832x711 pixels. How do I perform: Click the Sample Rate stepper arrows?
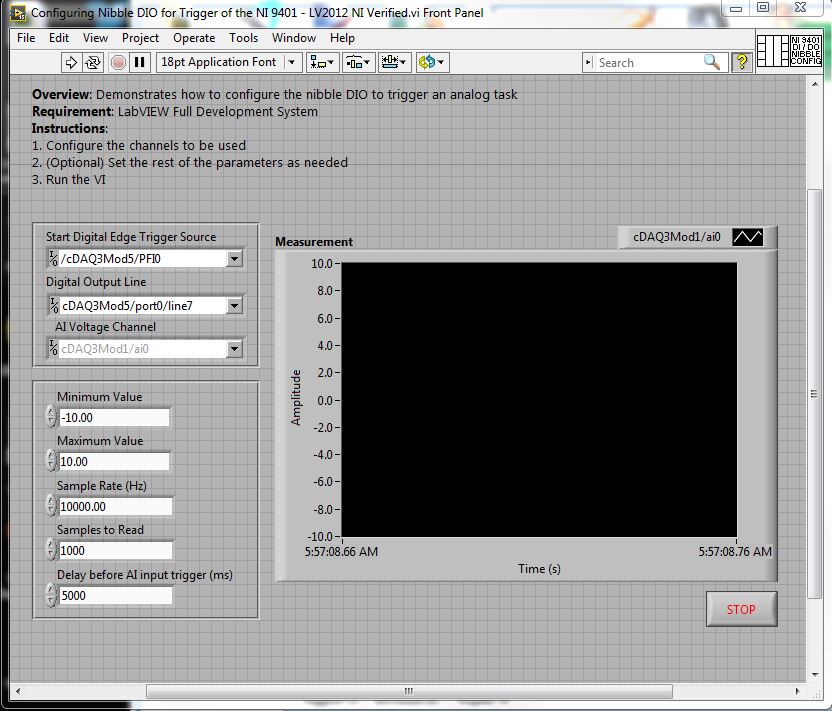[x=51, y=505]
